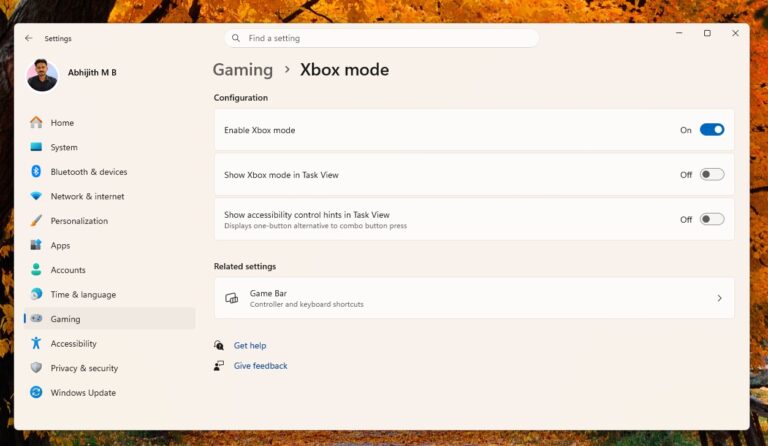
Task: Click the user name Abhijith M B
Action: pyautogui.click(x=92, y=72)
